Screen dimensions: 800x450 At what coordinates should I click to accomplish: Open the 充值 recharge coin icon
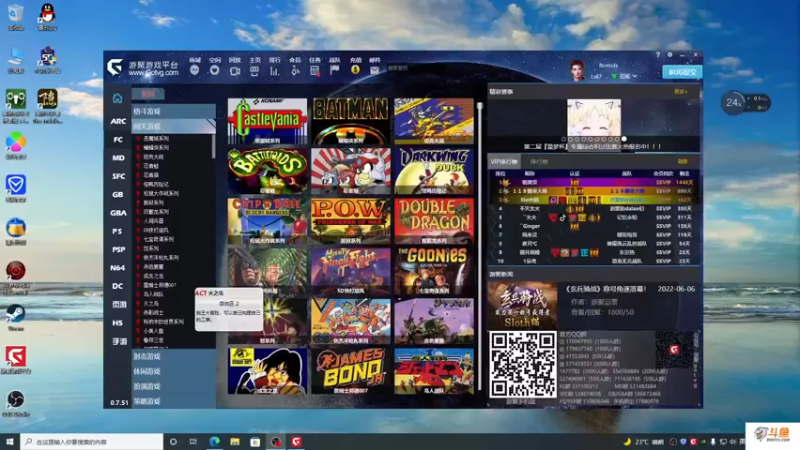pos(355,70)
